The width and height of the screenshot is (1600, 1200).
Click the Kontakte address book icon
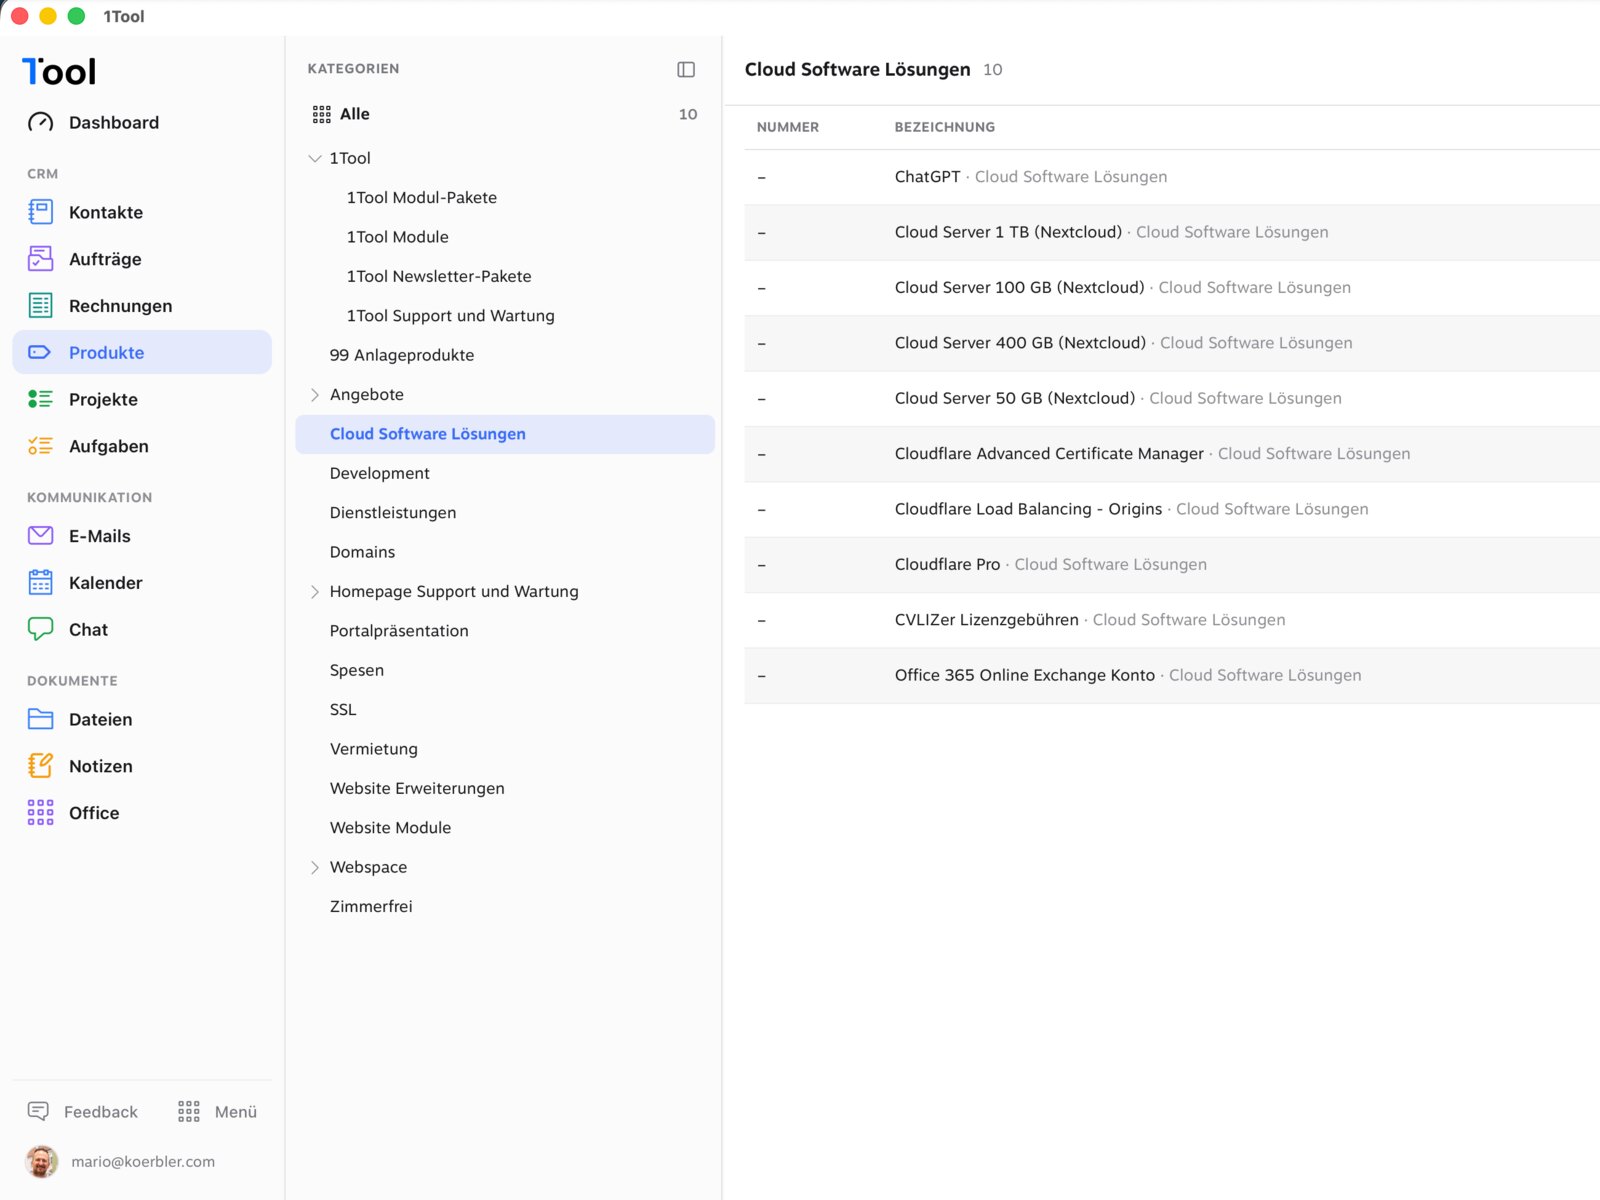pyautogui.click(x=41, y=212)
